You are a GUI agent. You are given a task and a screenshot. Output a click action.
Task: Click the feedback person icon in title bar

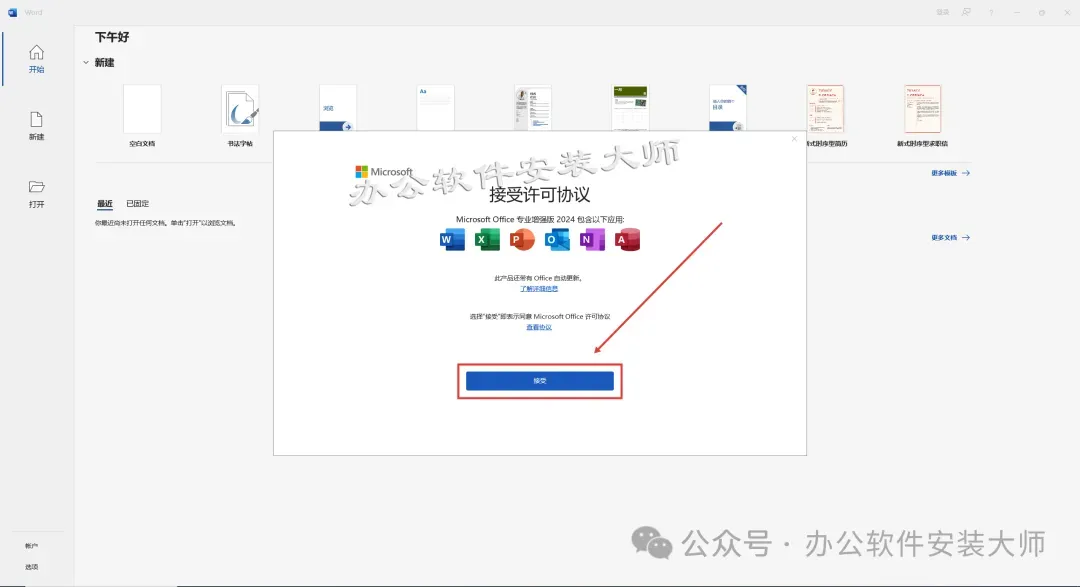pyautogui.click(x=966, y=12)
